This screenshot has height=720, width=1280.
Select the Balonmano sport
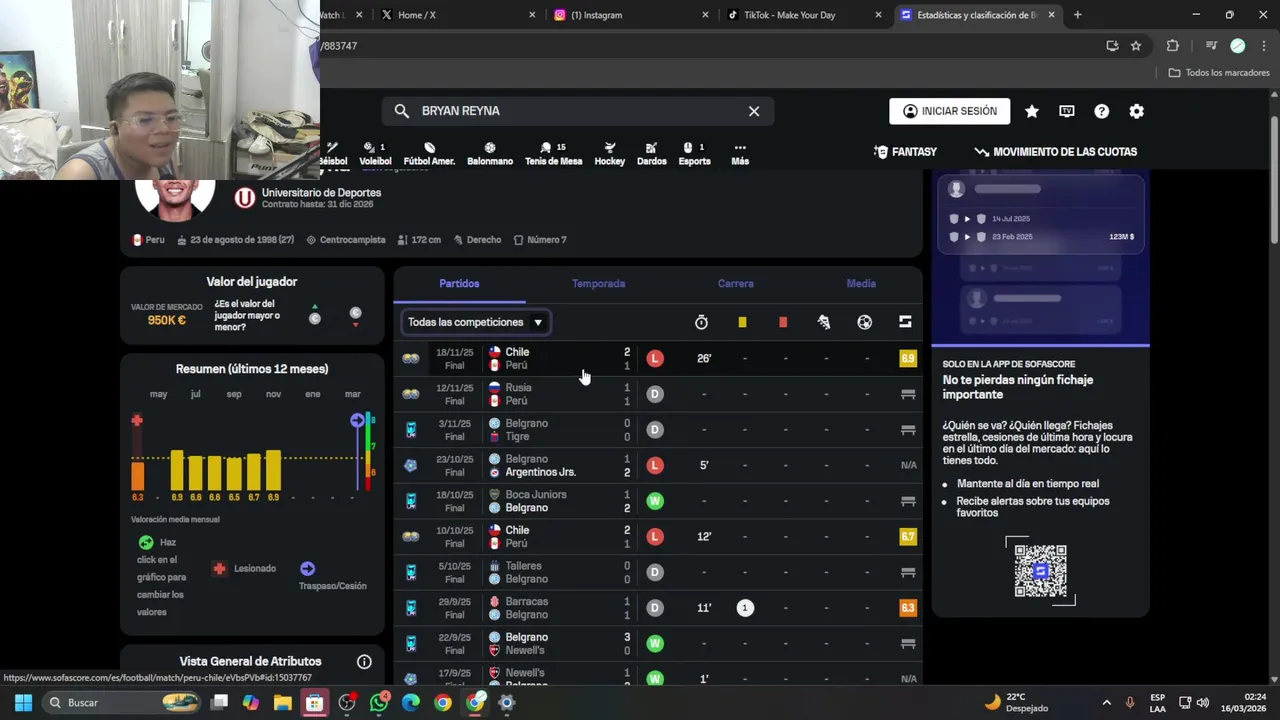point(490,154)
